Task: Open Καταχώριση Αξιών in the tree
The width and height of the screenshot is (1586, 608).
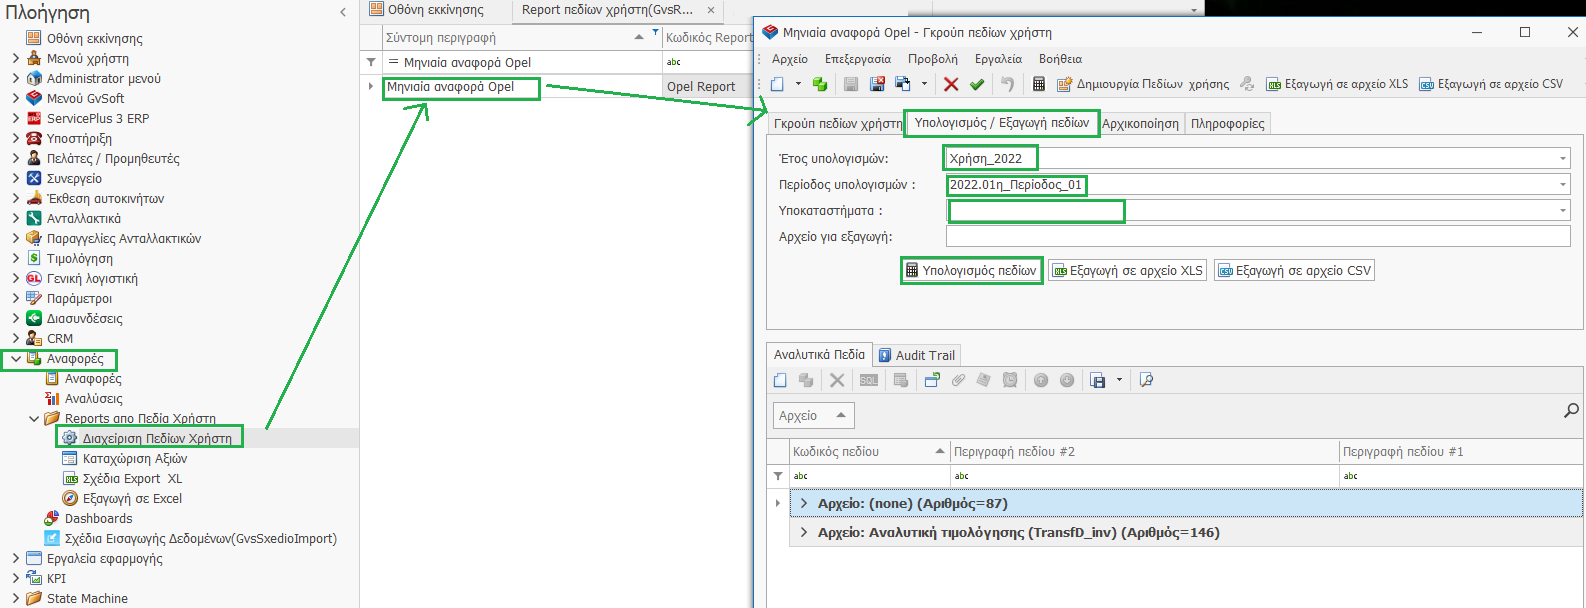Action: [135, 458]
